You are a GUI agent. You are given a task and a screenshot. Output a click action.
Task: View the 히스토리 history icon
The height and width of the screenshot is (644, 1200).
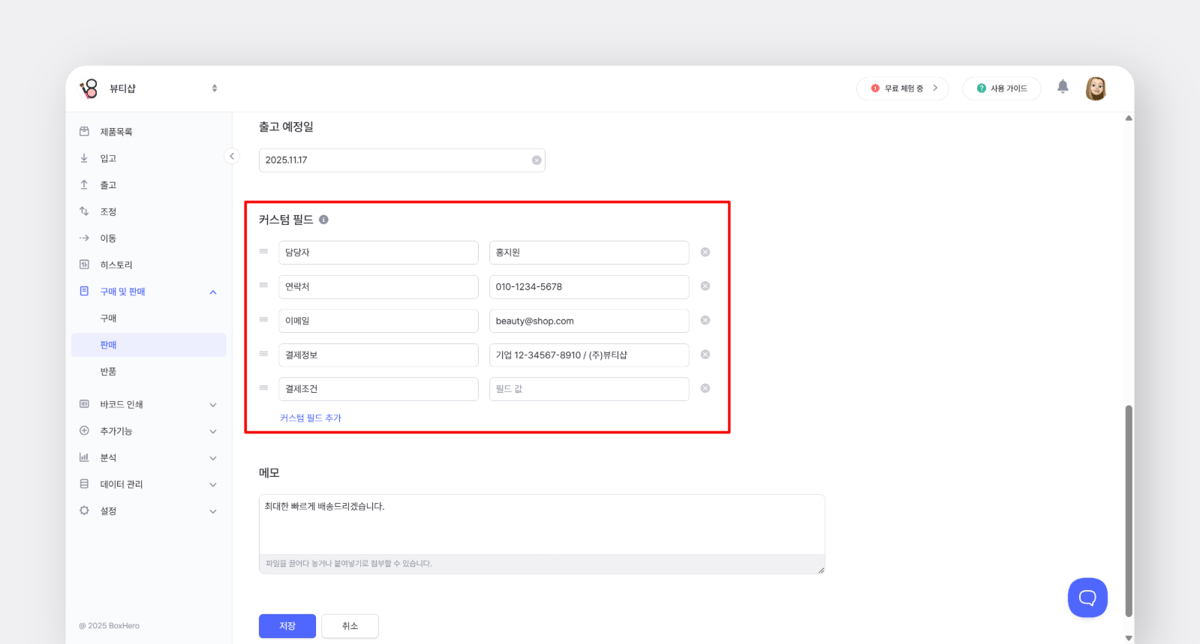[83, 264]
